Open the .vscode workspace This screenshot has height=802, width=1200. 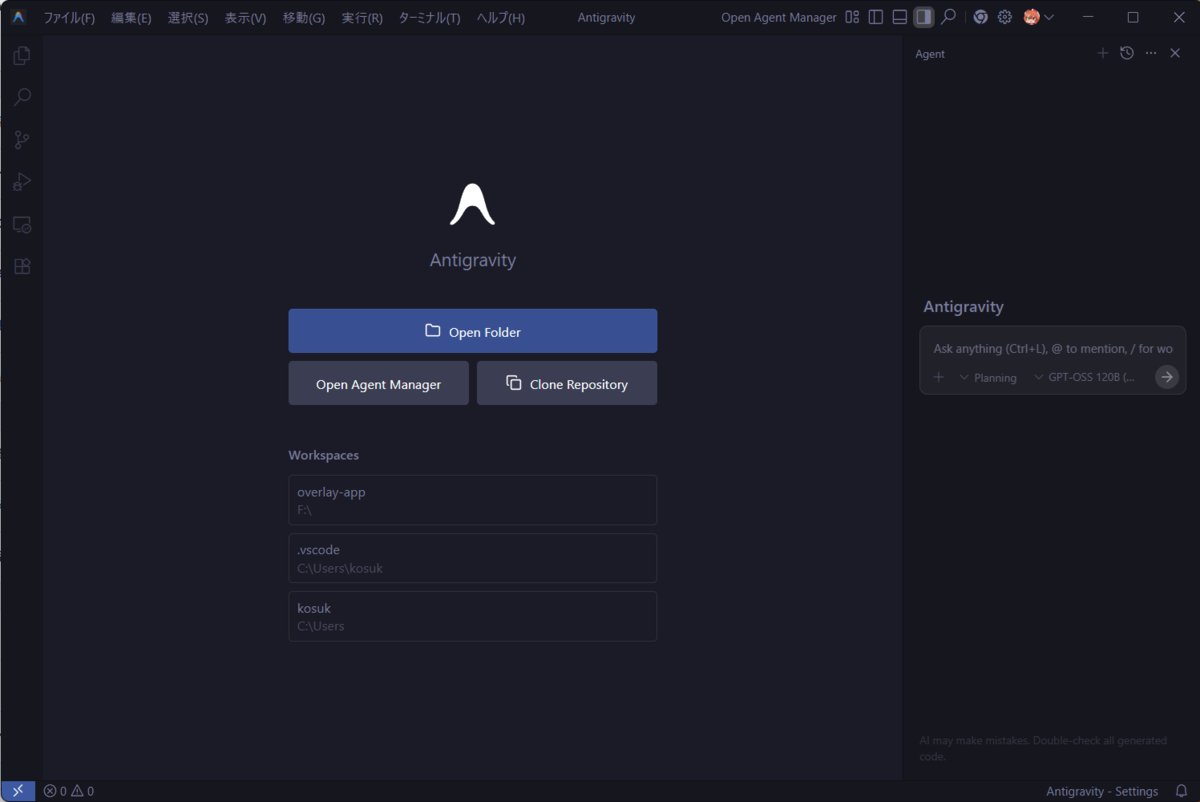[473, 558]
